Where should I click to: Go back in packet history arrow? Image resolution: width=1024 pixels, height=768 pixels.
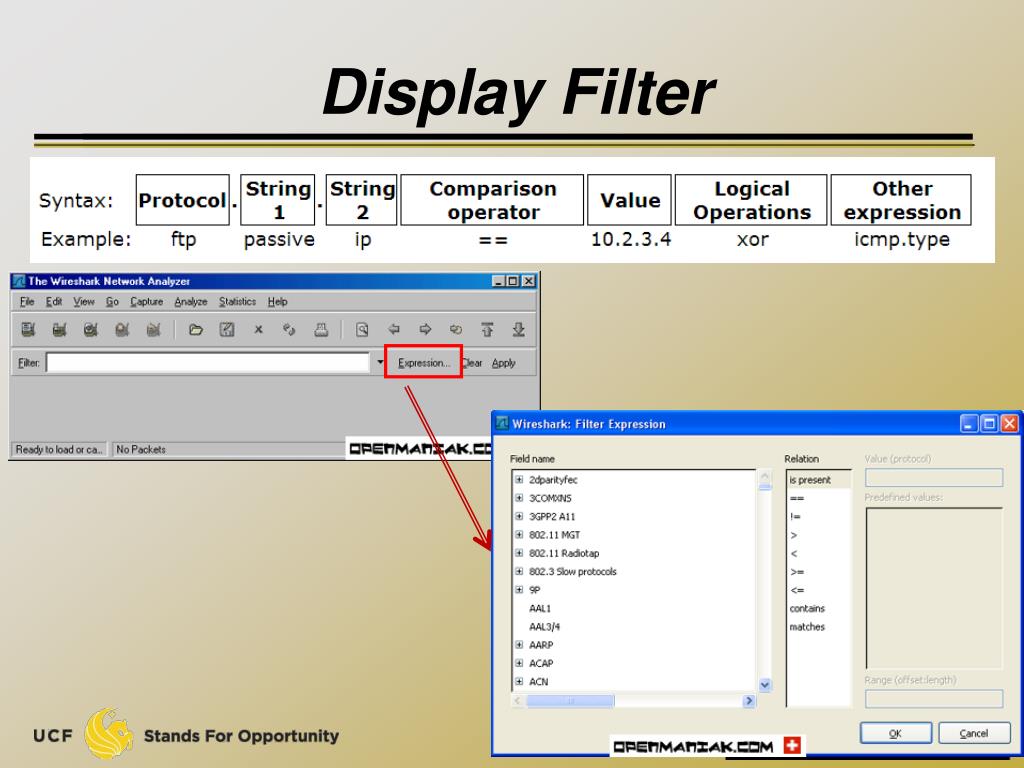pyautogui.click(x=394, y=330)
